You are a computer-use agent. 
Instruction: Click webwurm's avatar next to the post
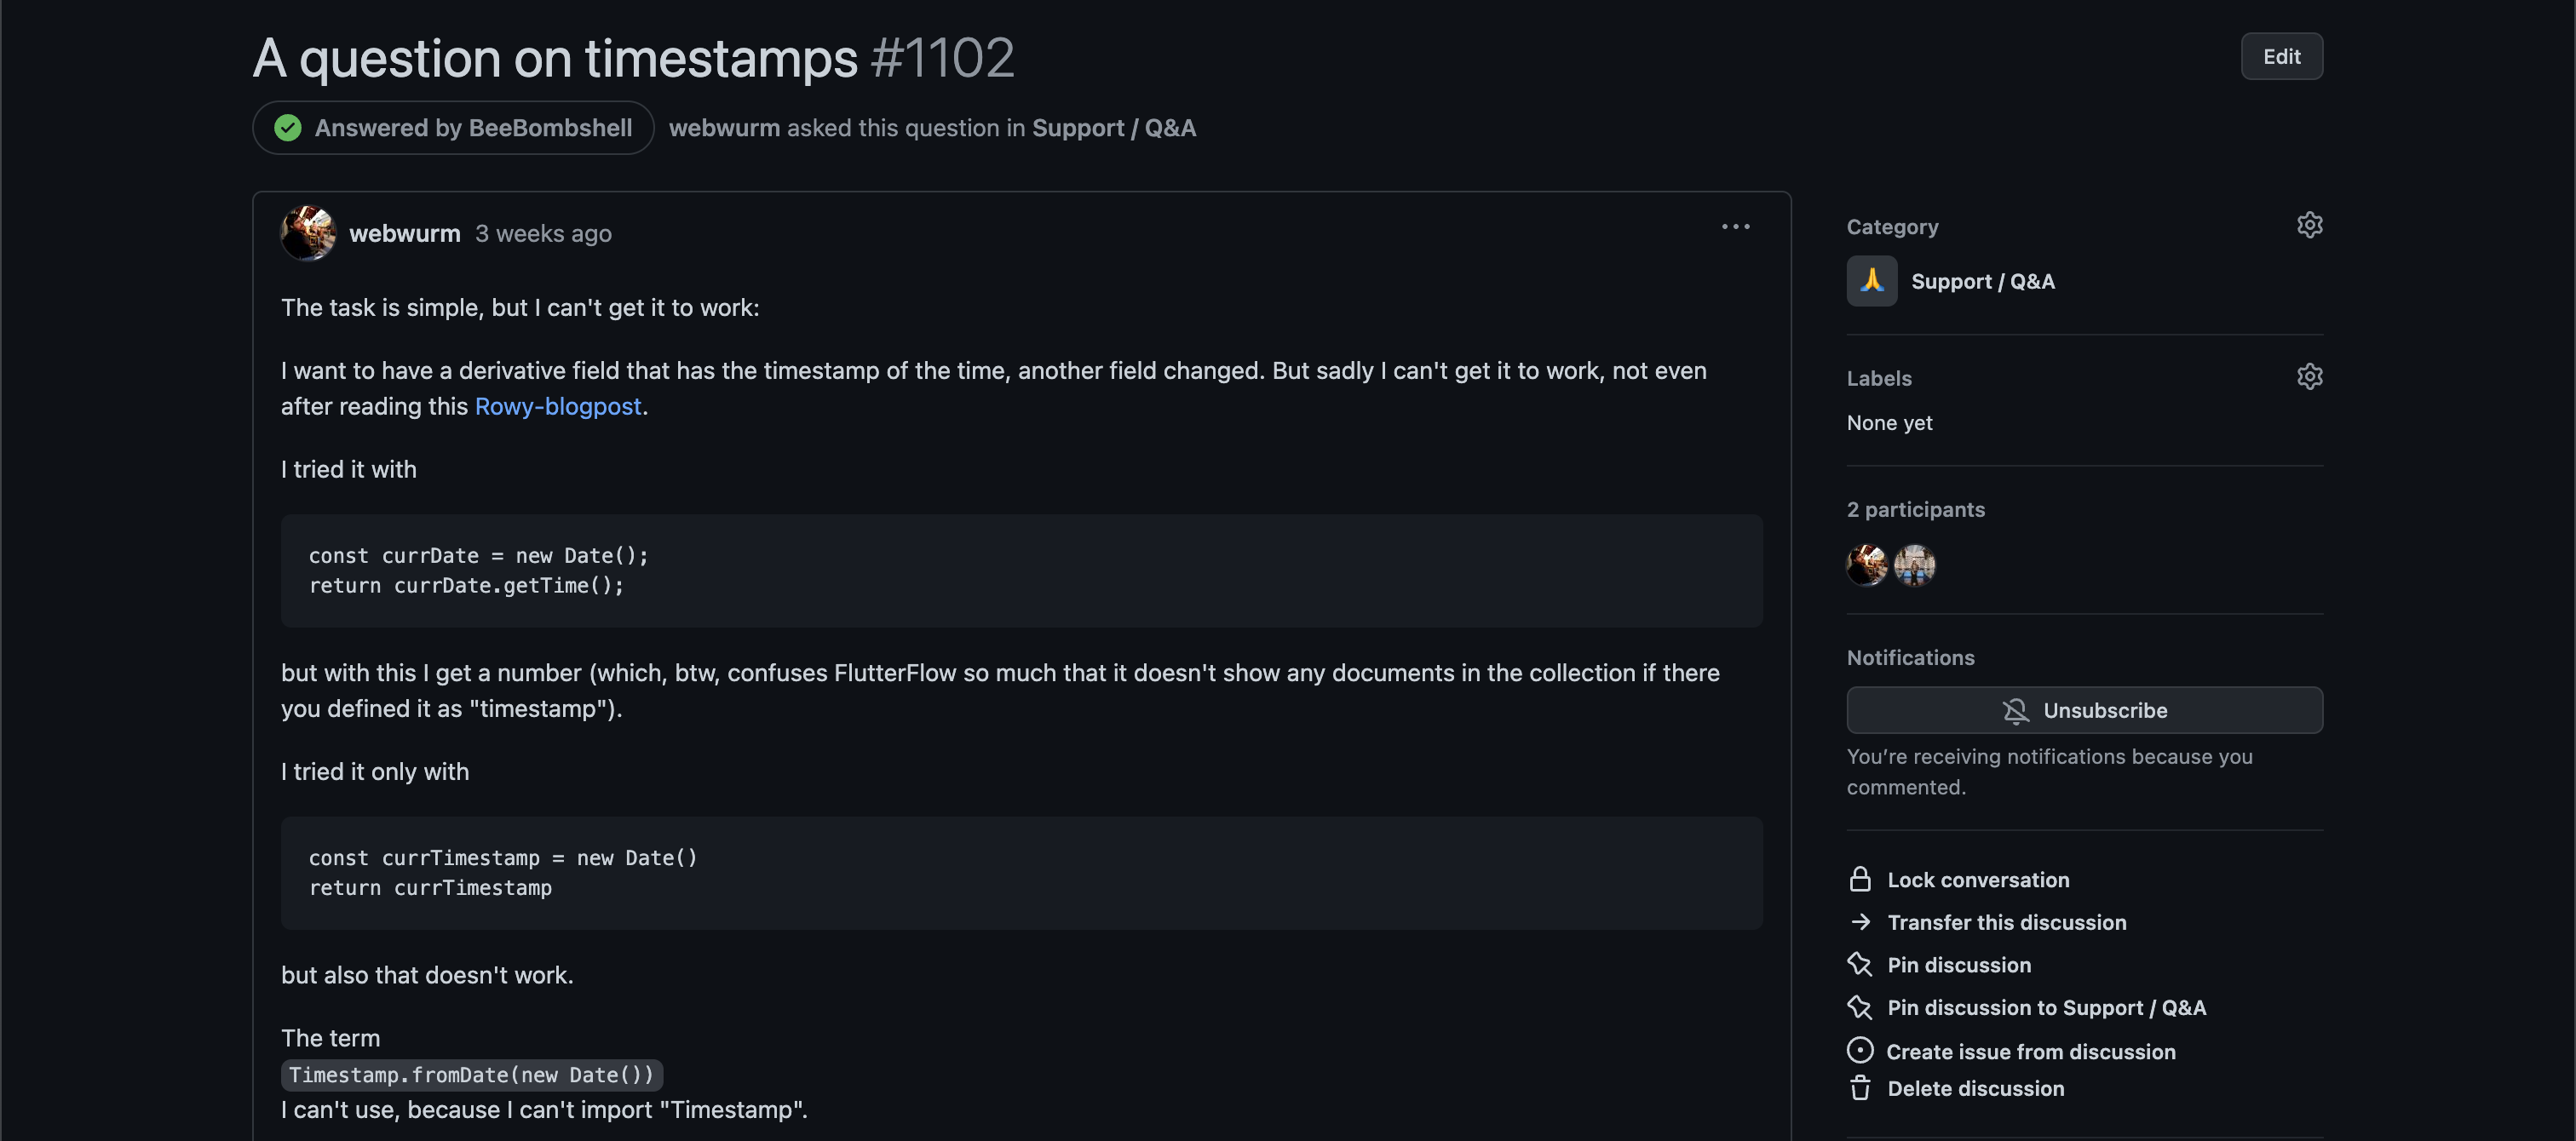coord(308,233)
